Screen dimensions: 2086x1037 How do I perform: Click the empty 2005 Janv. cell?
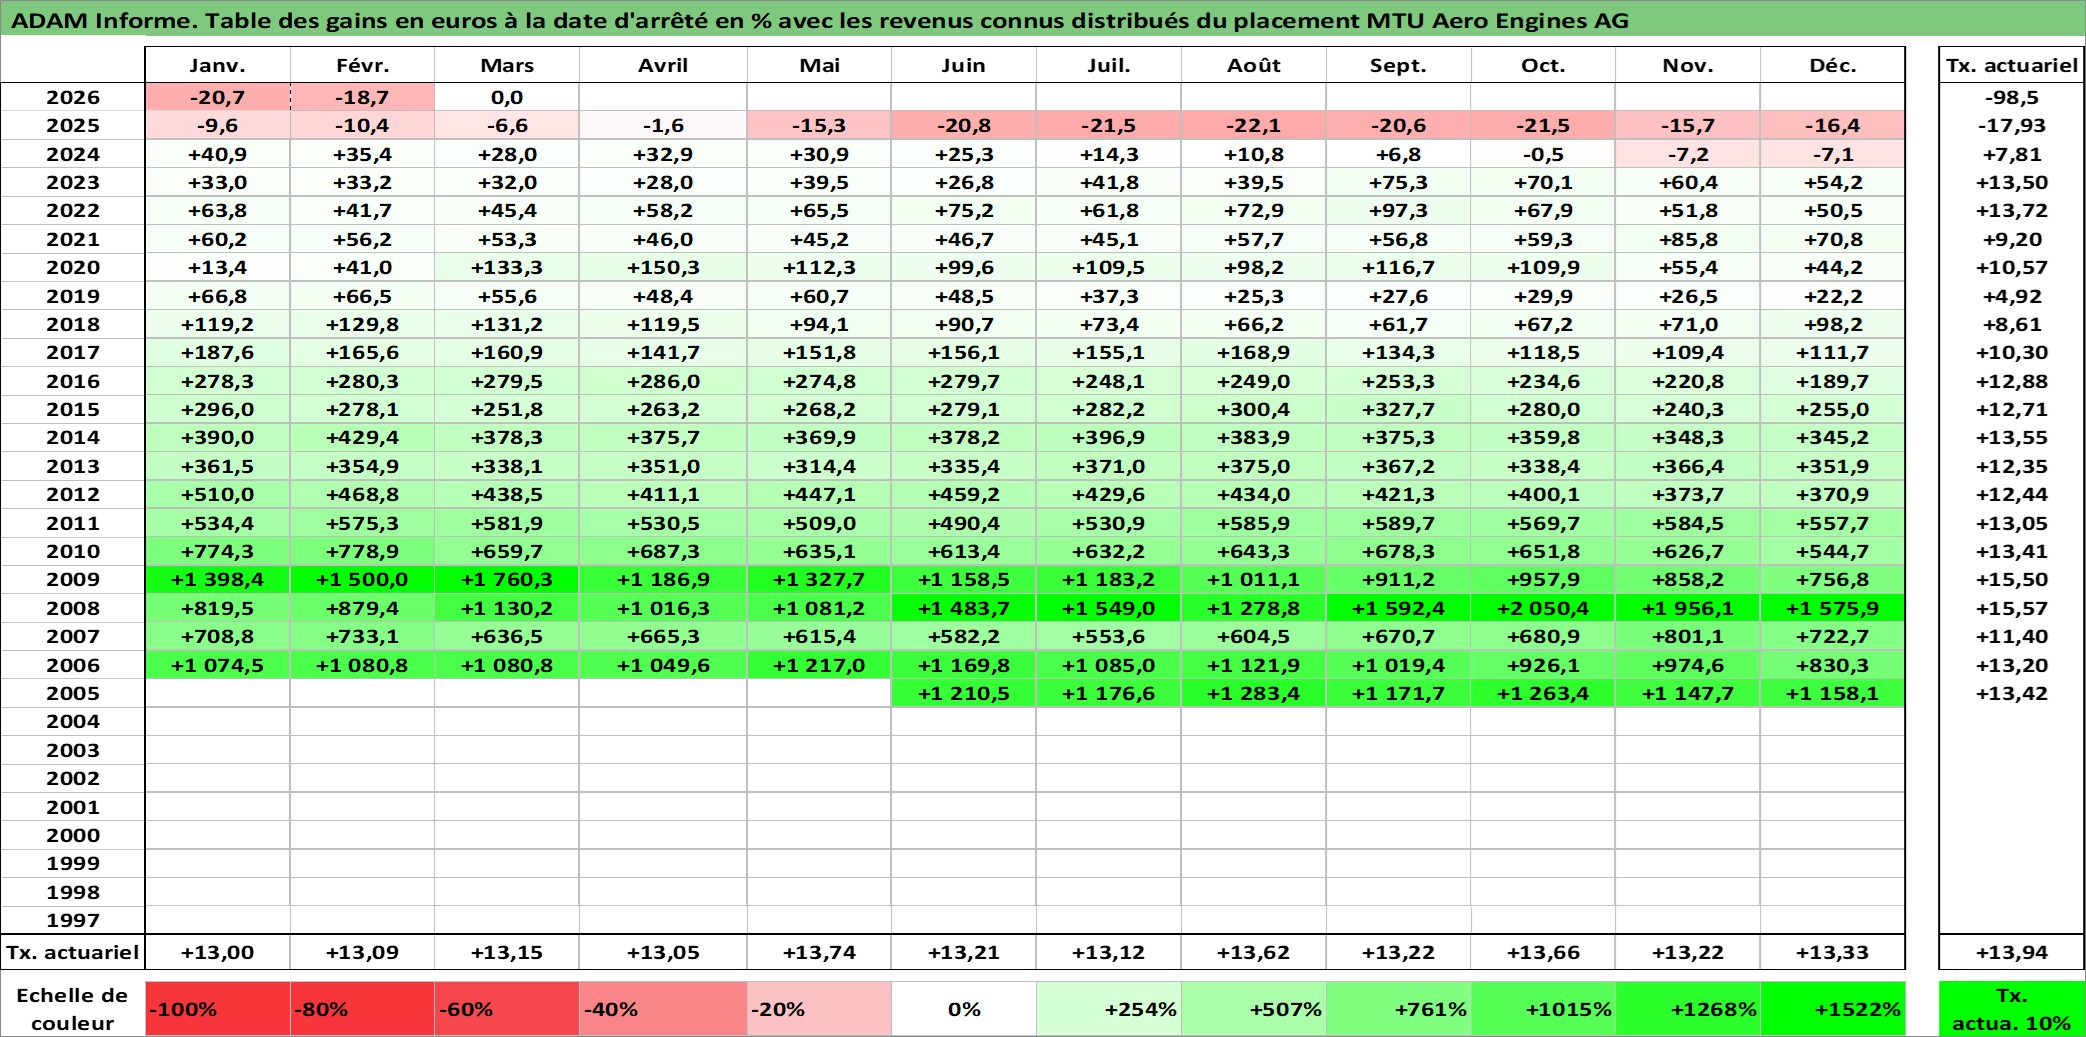[218, 693]
